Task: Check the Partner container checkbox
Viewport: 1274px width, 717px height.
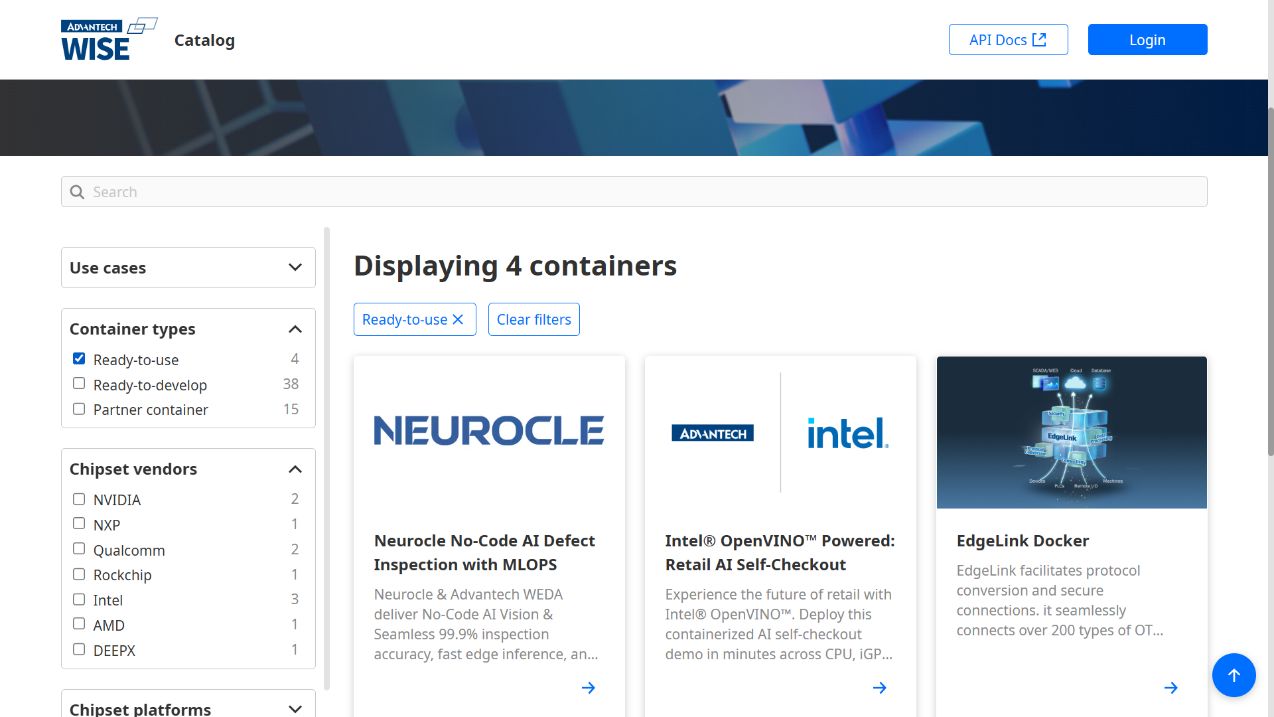Action: [79, 408]
